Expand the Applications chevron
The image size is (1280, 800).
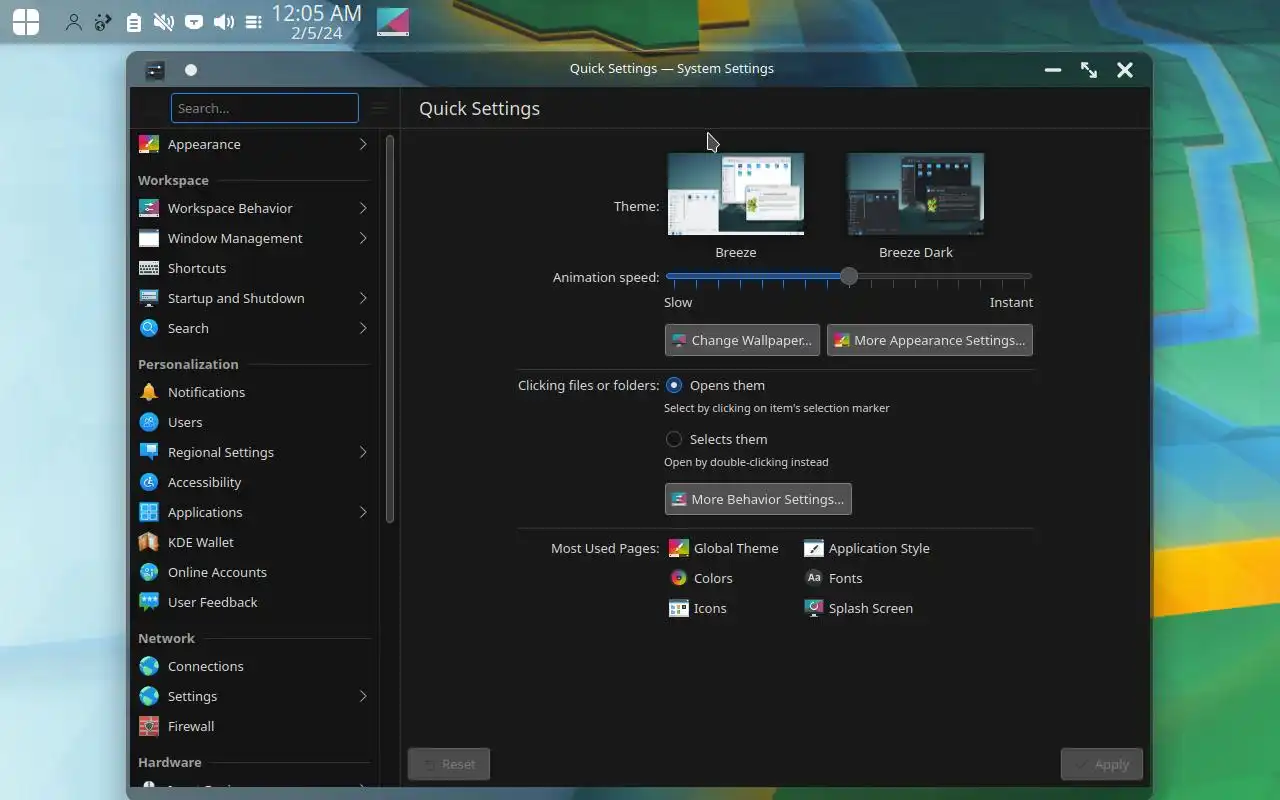coord(363,512)
